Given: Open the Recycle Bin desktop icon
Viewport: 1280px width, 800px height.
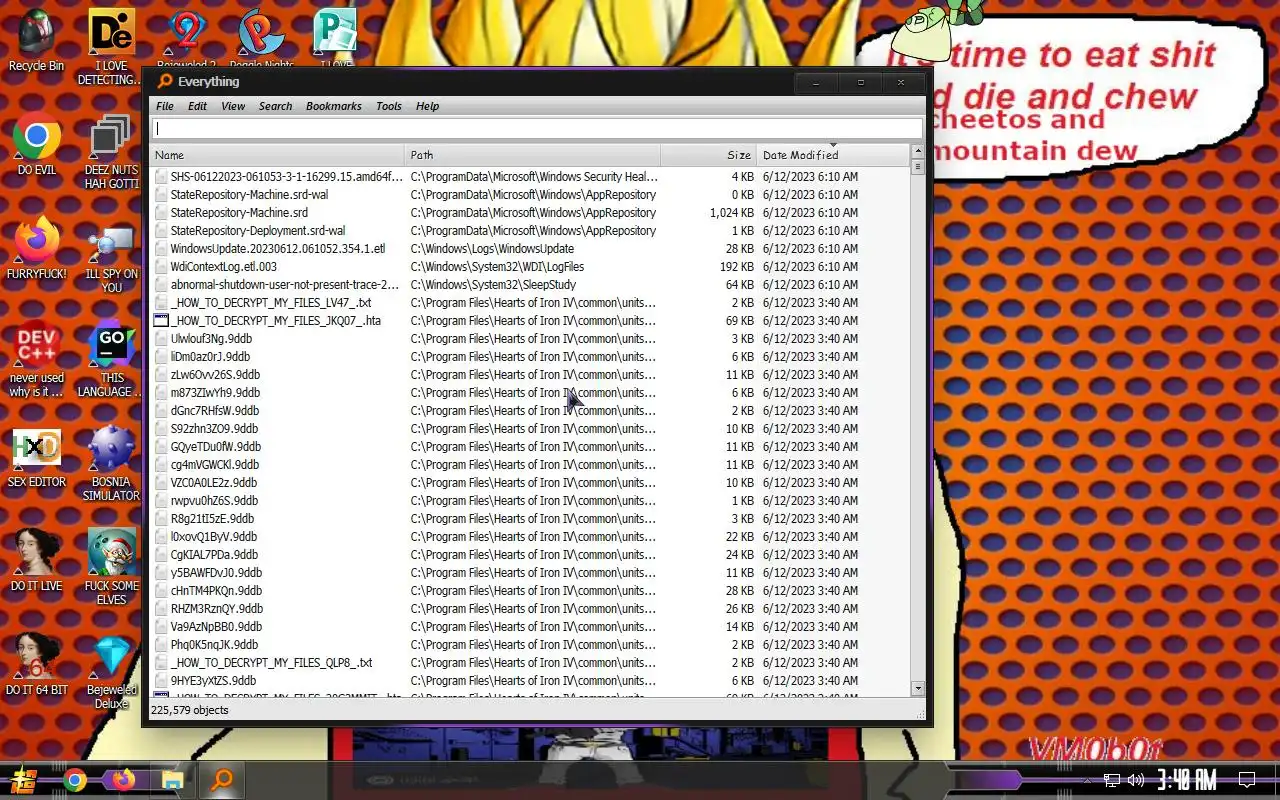Looking at the screenshot, I should click(x=36, y=40).
